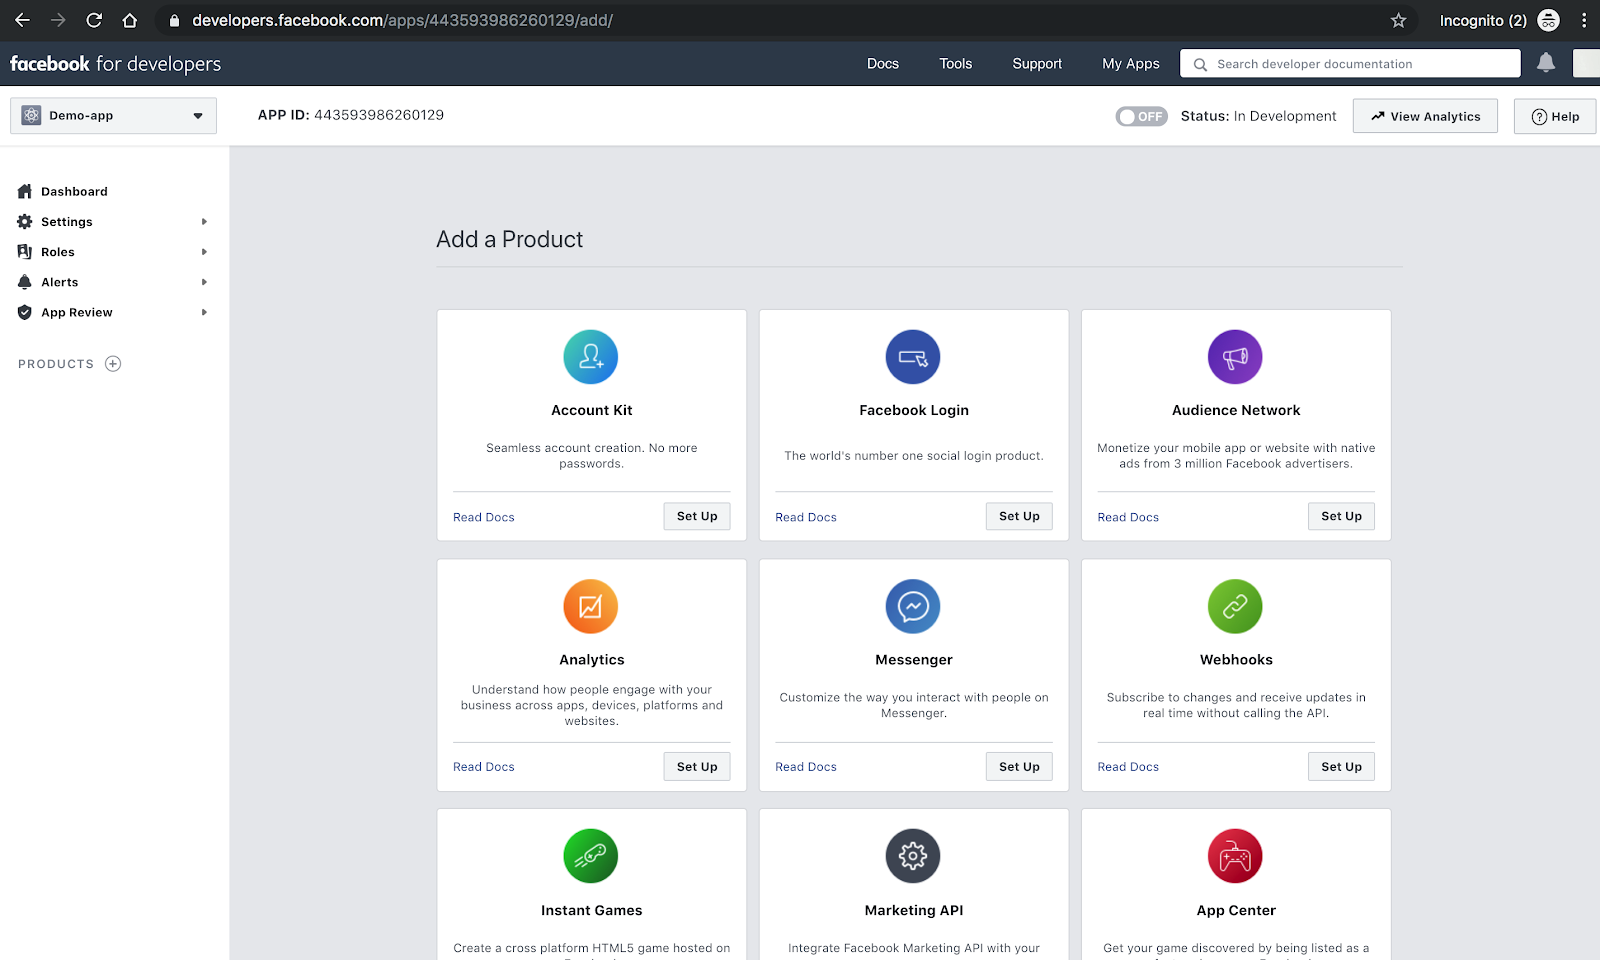Click the Account Kit product icon

[x=591, y=357]
